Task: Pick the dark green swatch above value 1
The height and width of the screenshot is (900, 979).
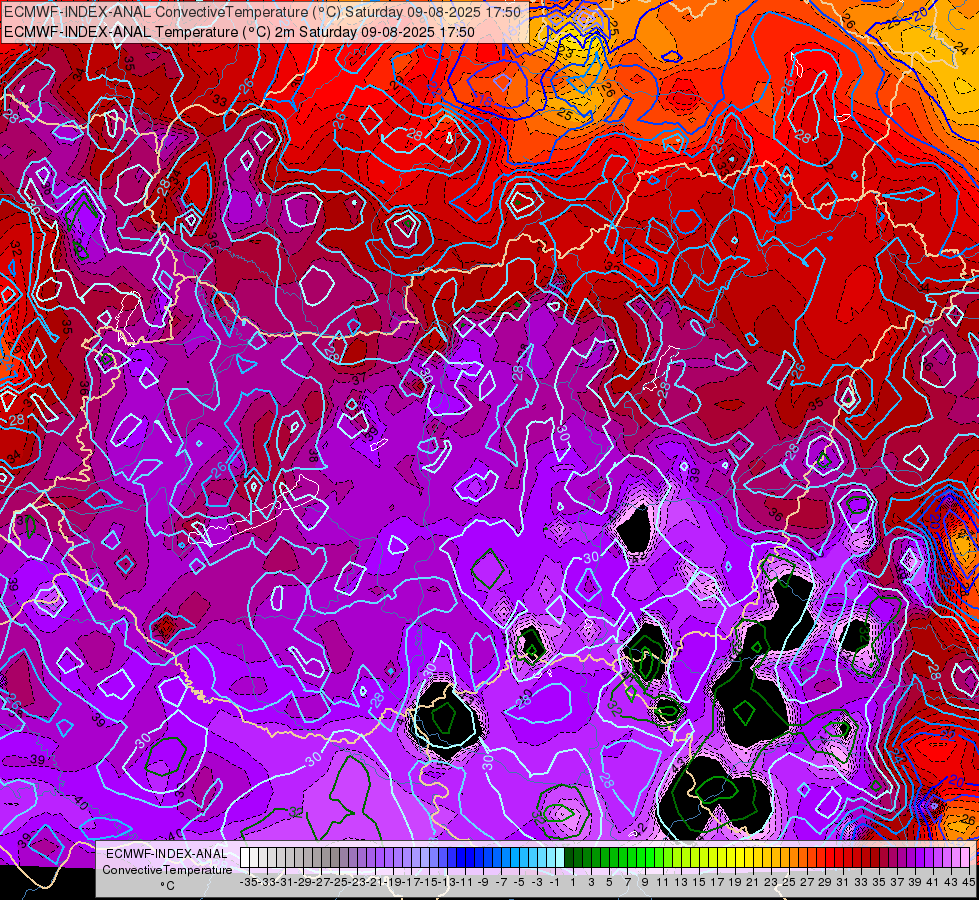Action: click(569, 858)
